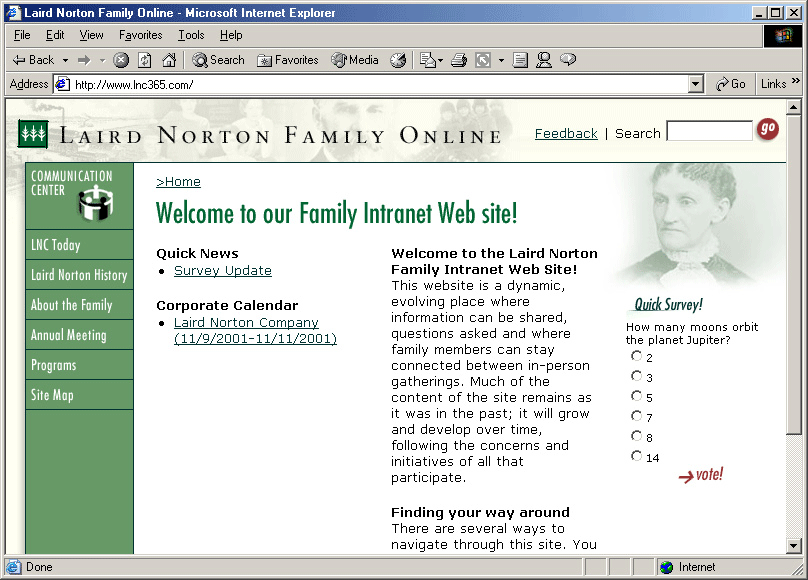Select the survey answer 14
Screen dimensions: 808x580
636,456
